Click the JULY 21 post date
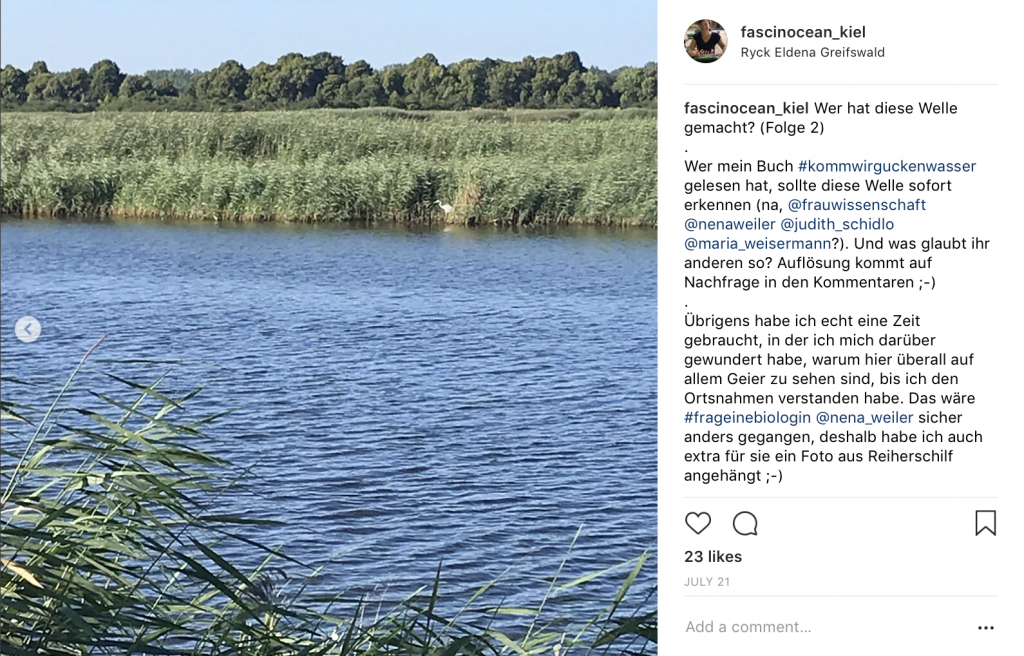1024x656 pixels. (707, 582)
